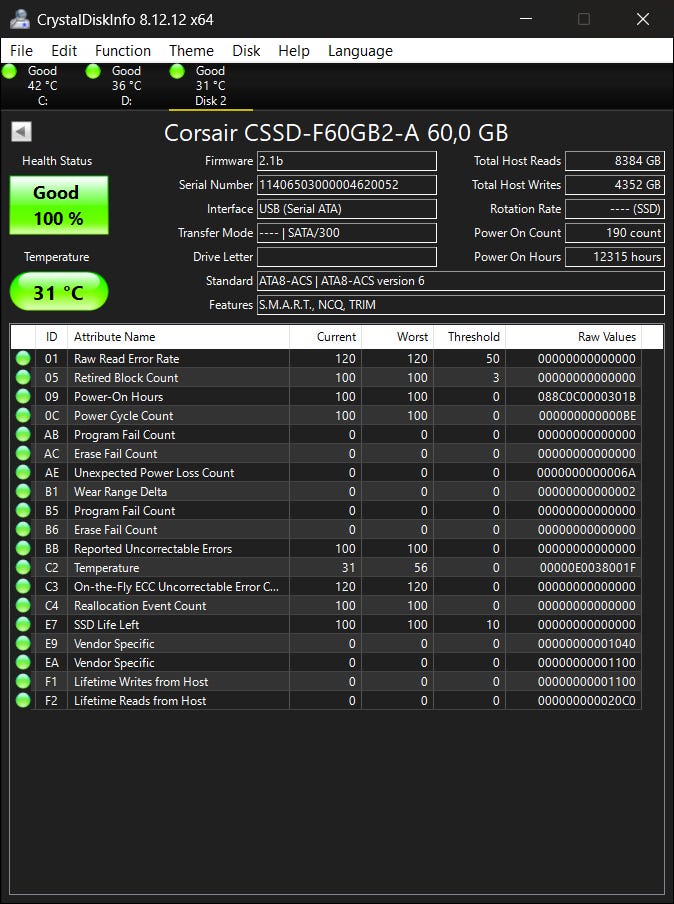Click the Features field S.M.A.R.T., NCQ, TRIM
Viewport: 674px width, 904px height.
tap(461, 305)
